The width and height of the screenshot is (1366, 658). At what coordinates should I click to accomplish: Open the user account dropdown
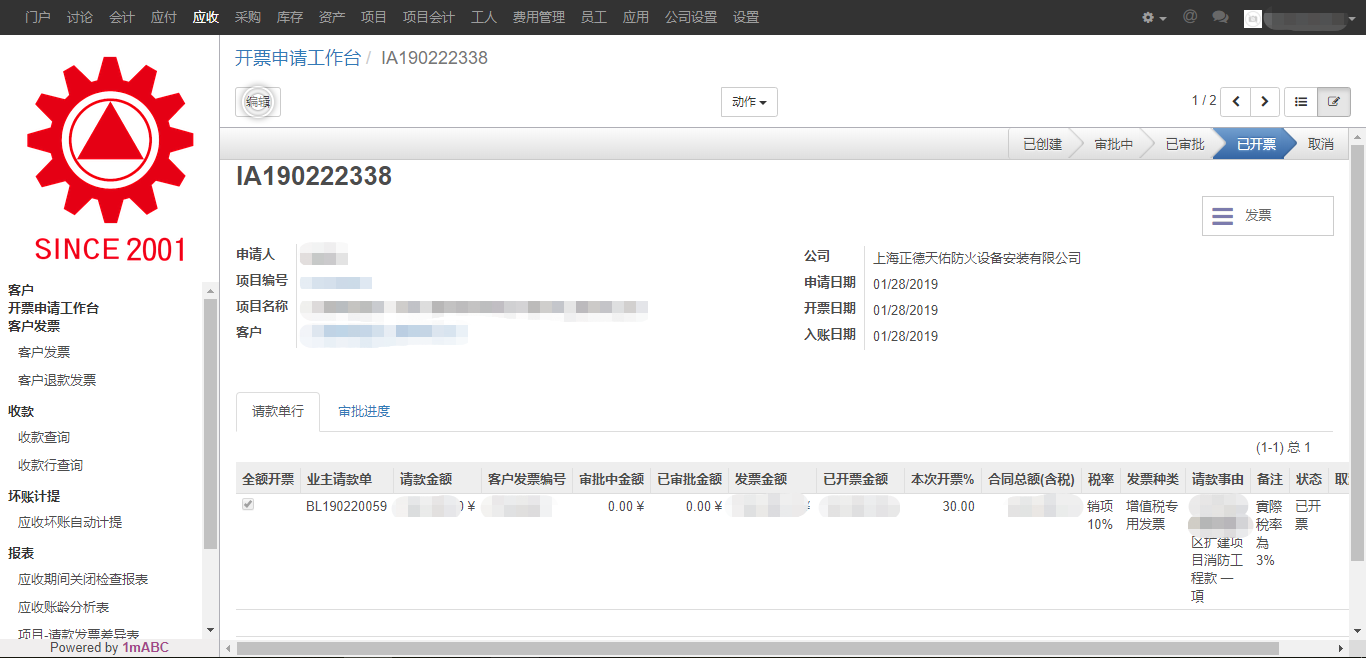1298,17
